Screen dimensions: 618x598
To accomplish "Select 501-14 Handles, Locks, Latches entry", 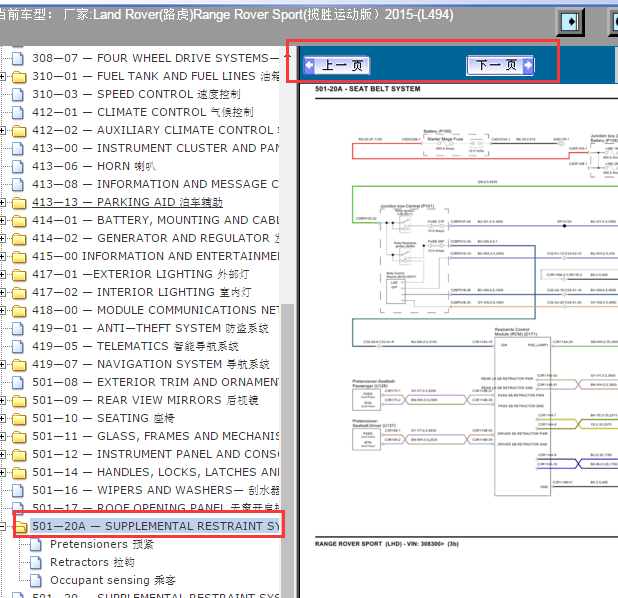I will tap(155, 472).
